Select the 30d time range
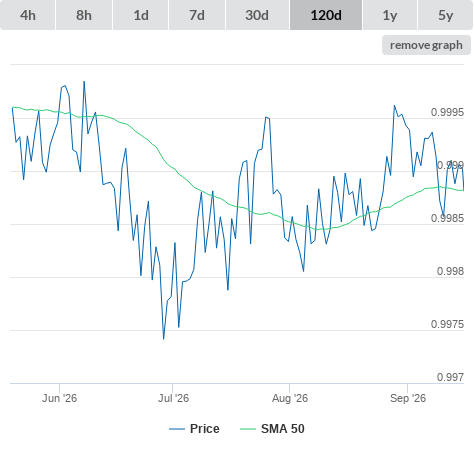The height and width of the screenshot is (455, 474). coord(257,15)
